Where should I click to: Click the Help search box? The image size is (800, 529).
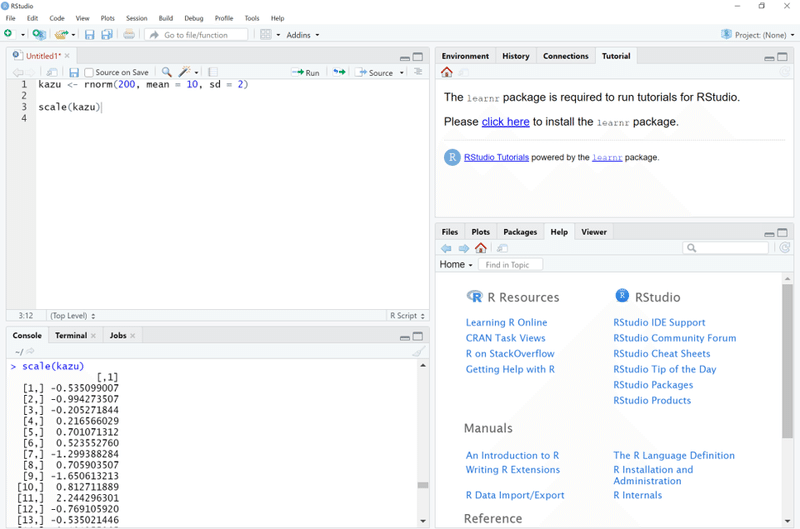tap(726, 248)
